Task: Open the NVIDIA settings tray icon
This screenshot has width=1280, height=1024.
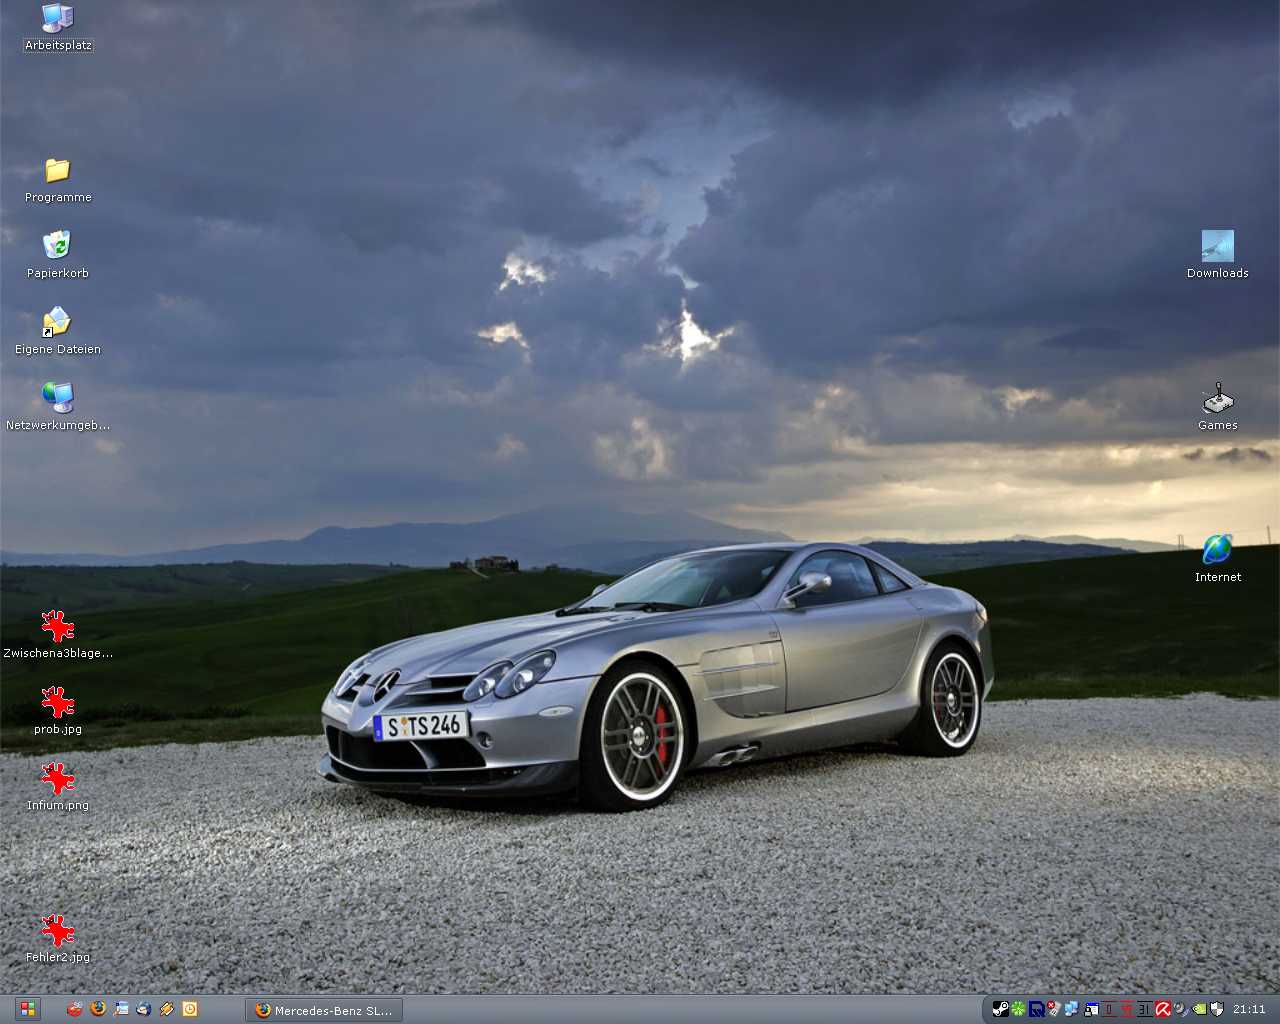Action: [1199, 1009]
